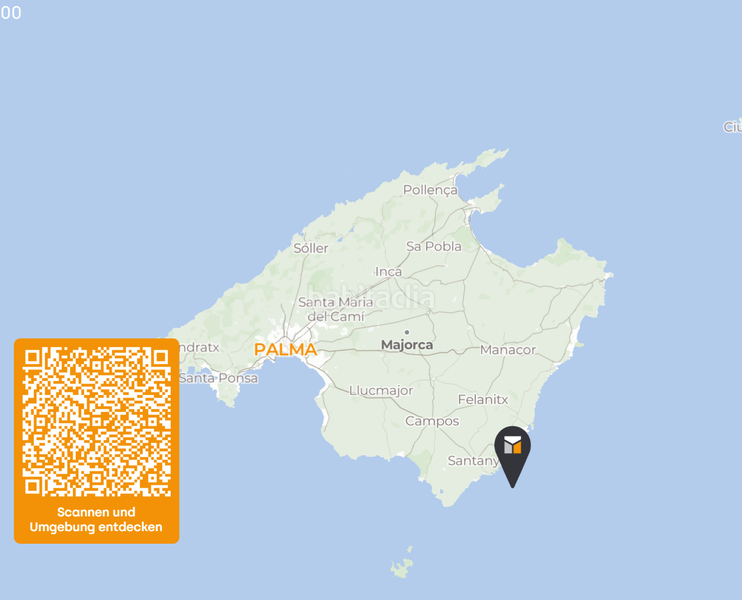Select the Pollença town label
Screen dimensions: 742x600
pyautogui.click(x=430, y=190)
